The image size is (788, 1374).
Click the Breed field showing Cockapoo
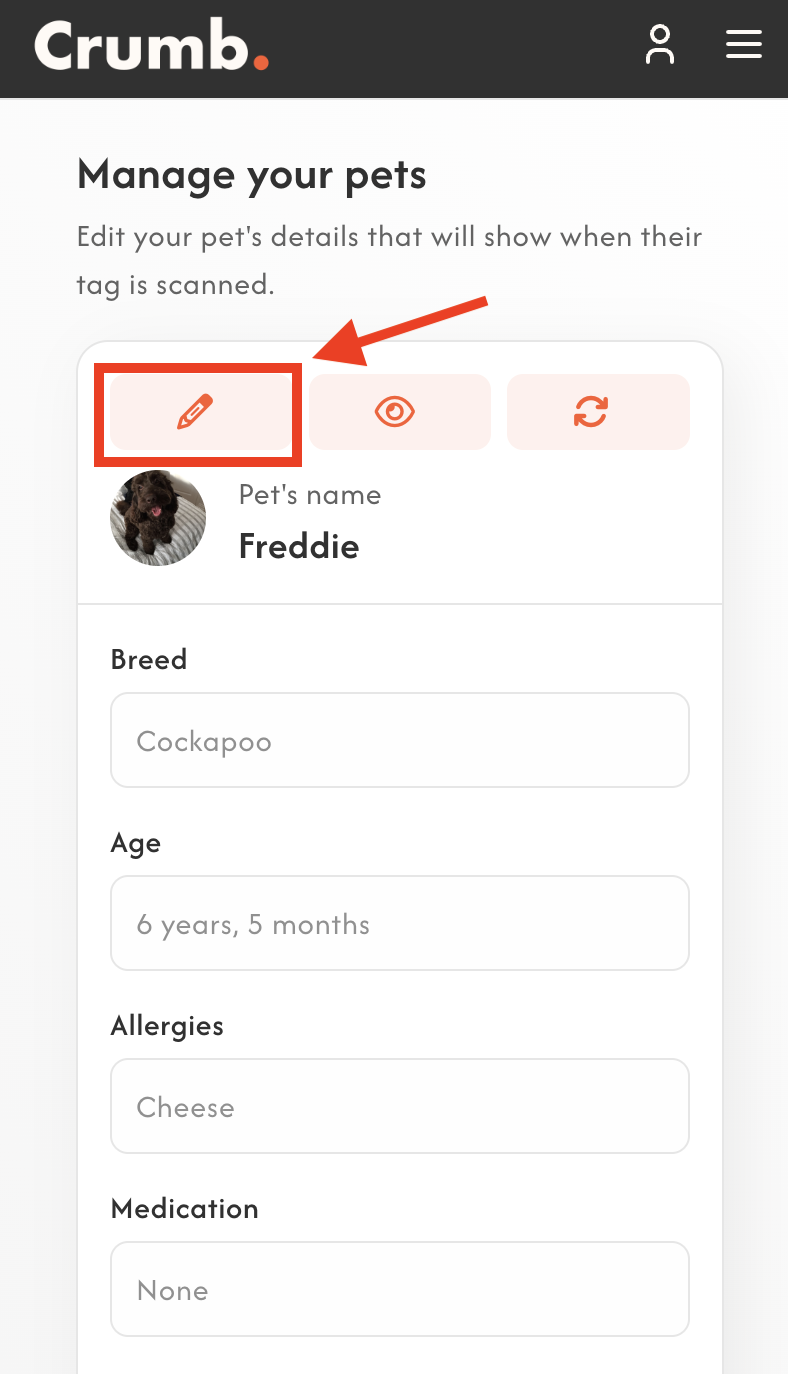pos(399,741)
